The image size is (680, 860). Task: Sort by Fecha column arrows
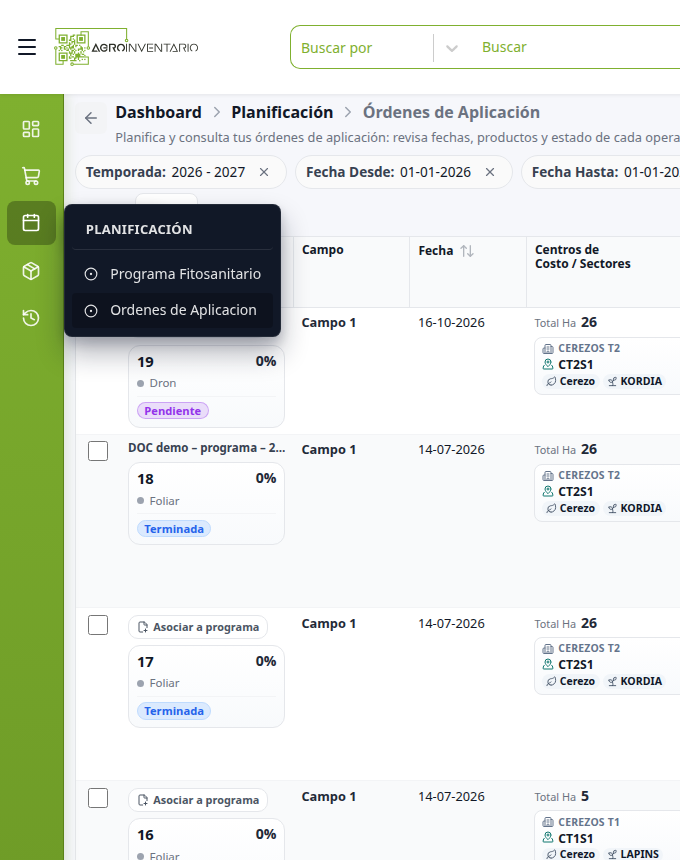pos(467,251)
